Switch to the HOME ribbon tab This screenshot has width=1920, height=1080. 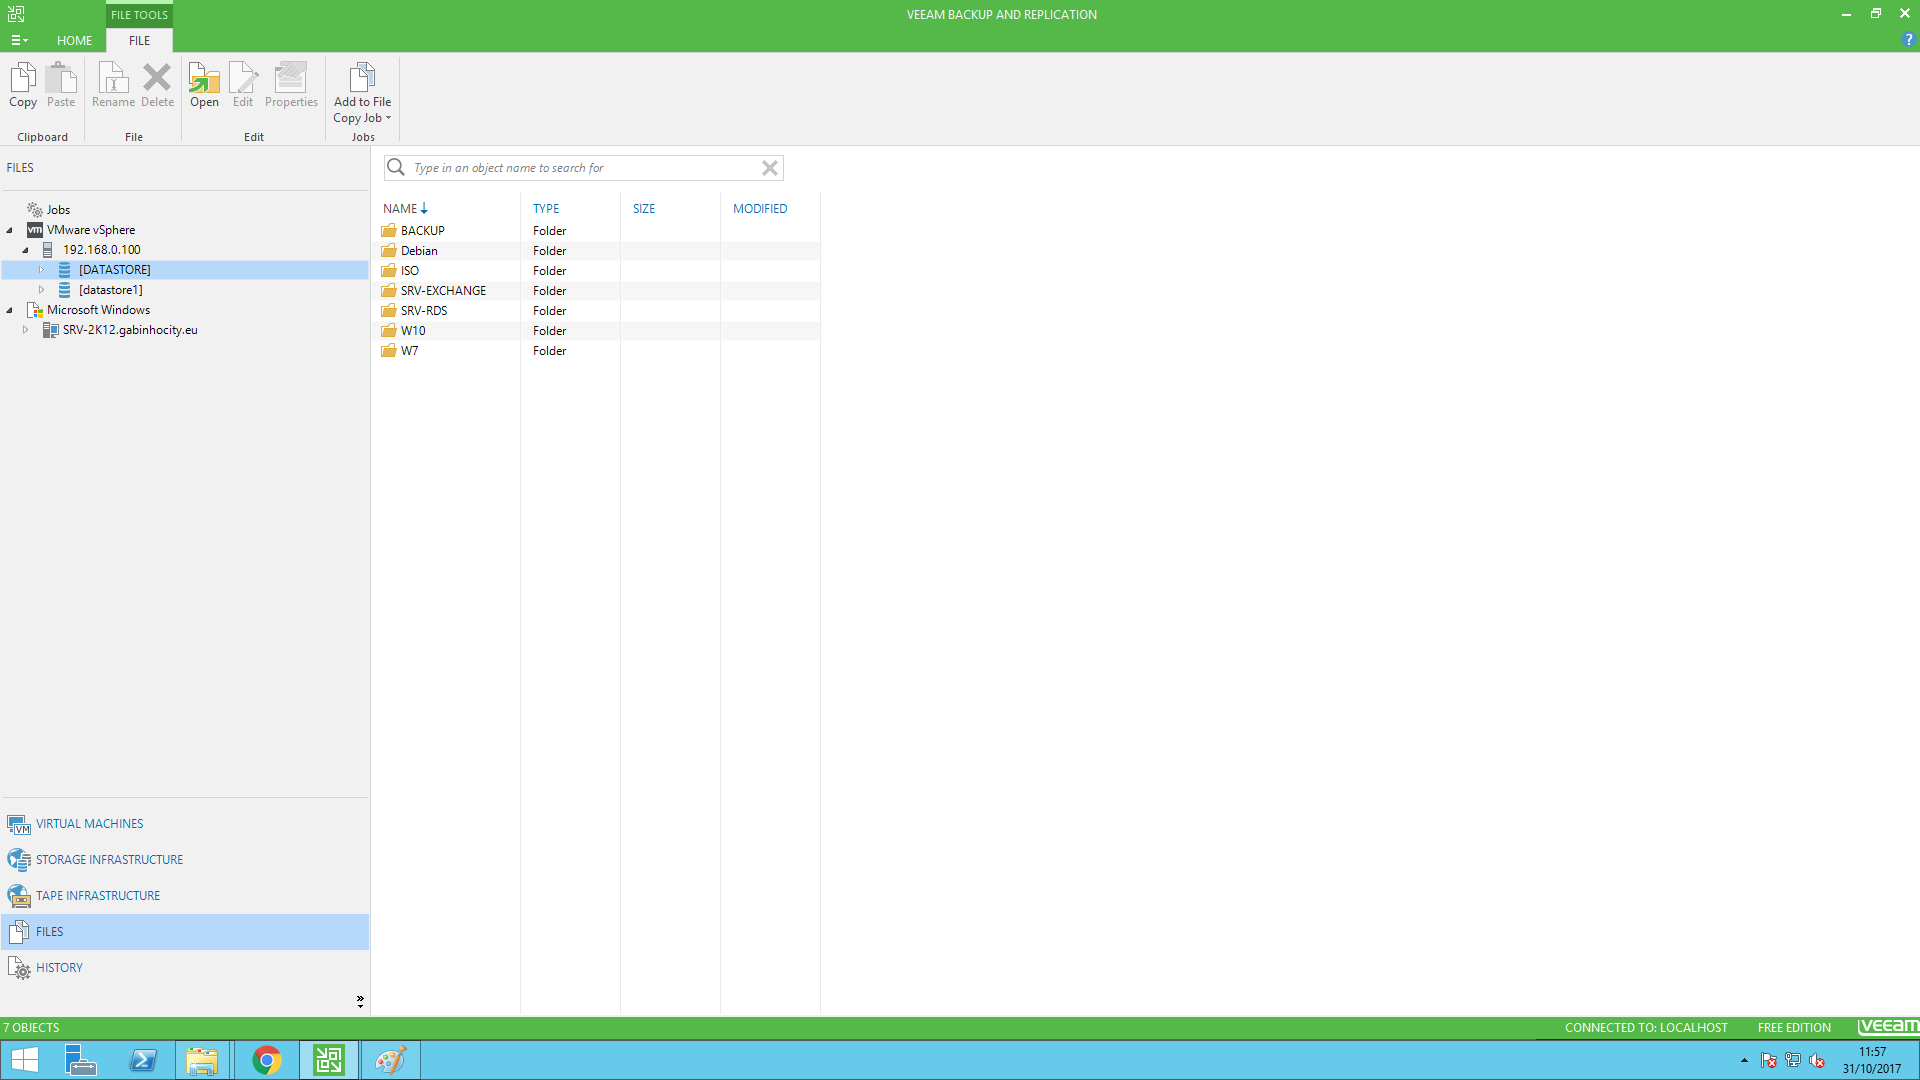click(74, 41)
